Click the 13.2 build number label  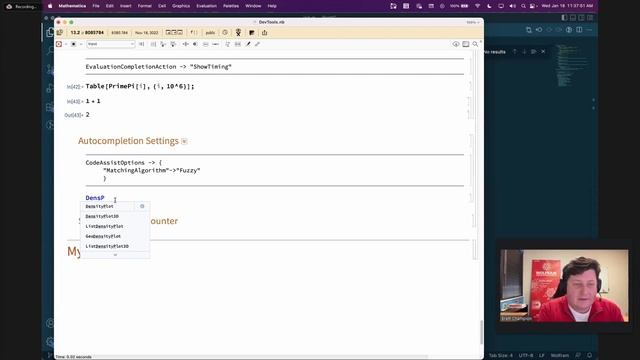[87, 33]
